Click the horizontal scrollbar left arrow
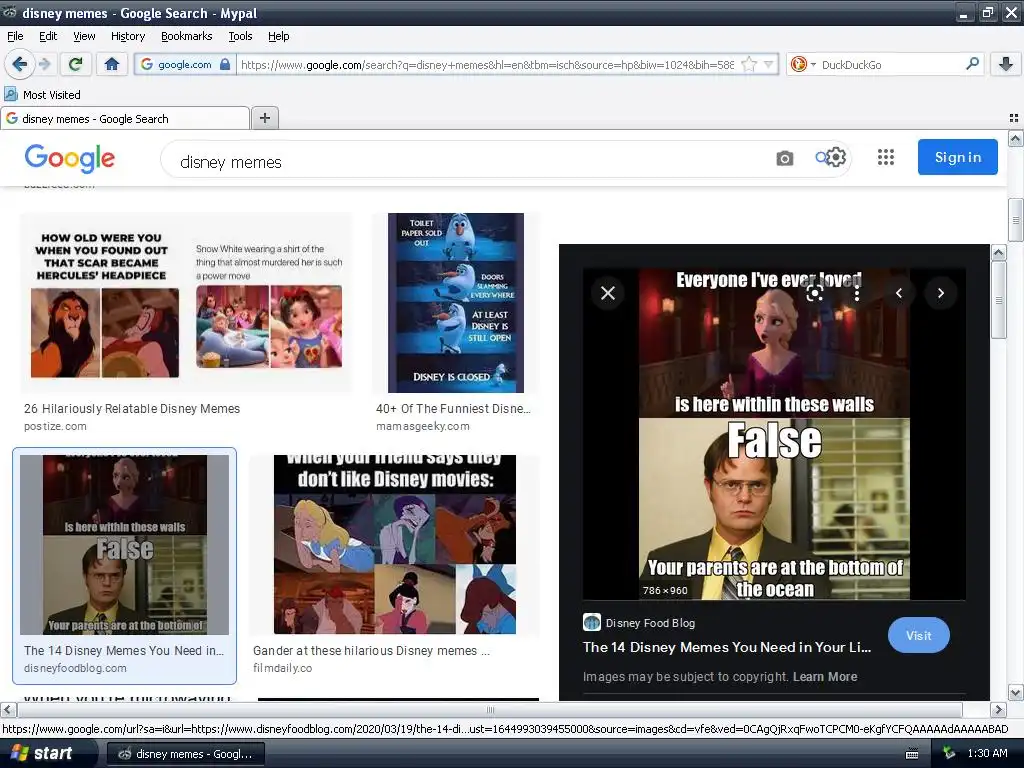This screenshot has width=1024, height=768. (8, 709)
